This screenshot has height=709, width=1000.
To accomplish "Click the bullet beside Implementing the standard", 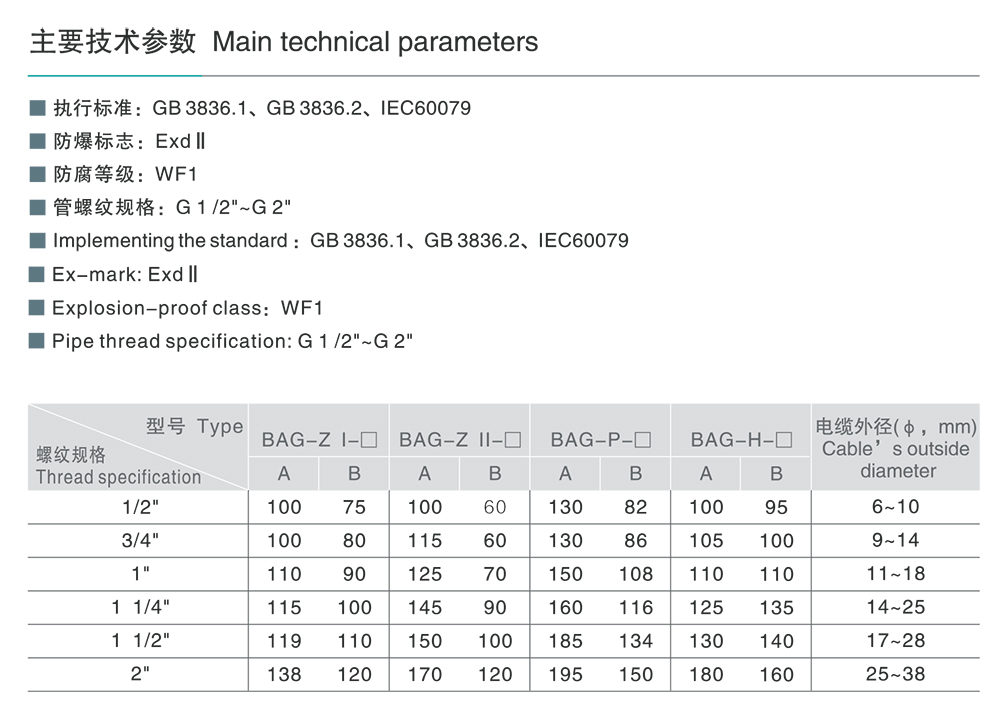I will coord(38,241).
